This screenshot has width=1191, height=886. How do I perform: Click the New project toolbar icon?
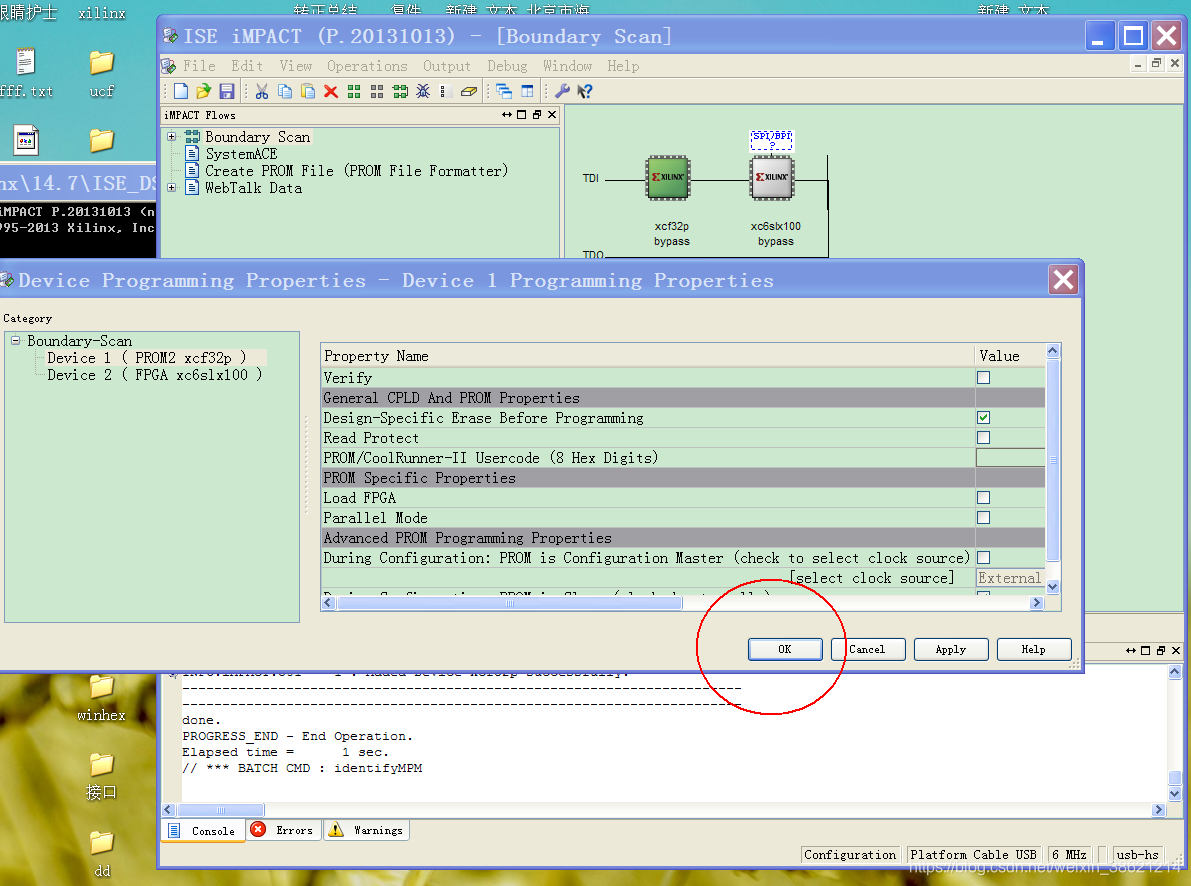181,91
